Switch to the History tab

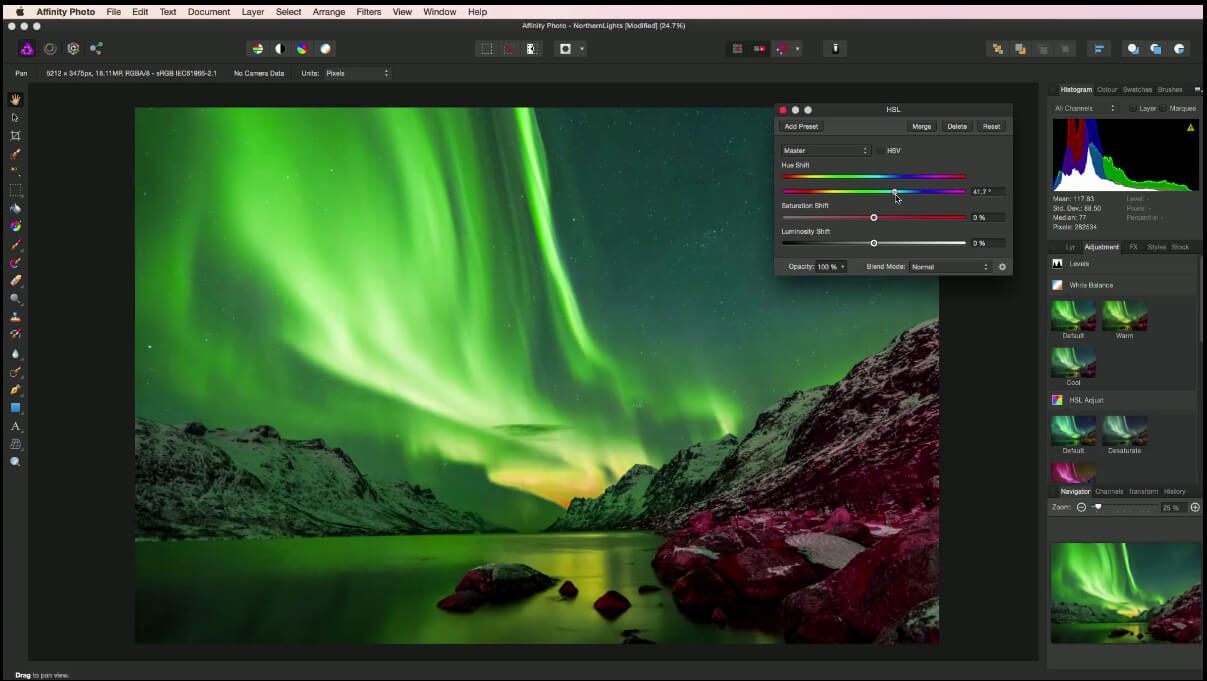[1174, 491]
